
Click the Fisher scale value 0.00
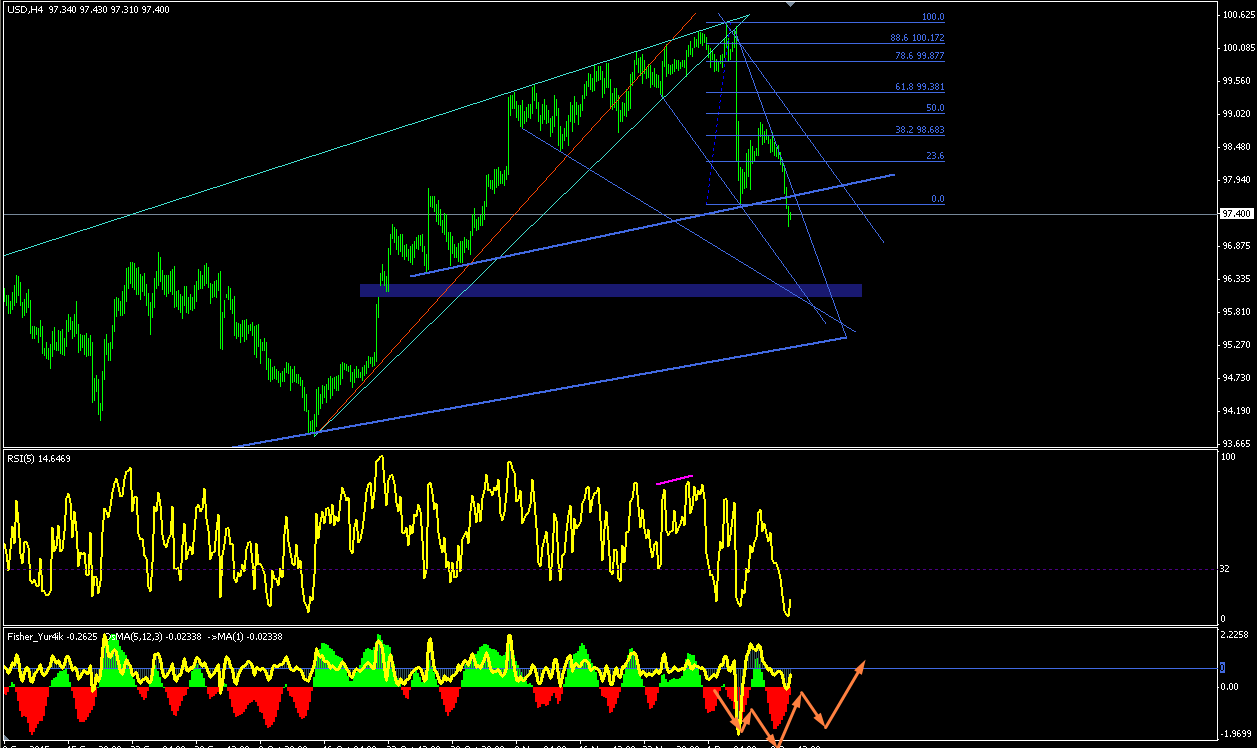tap(1230, 686)
